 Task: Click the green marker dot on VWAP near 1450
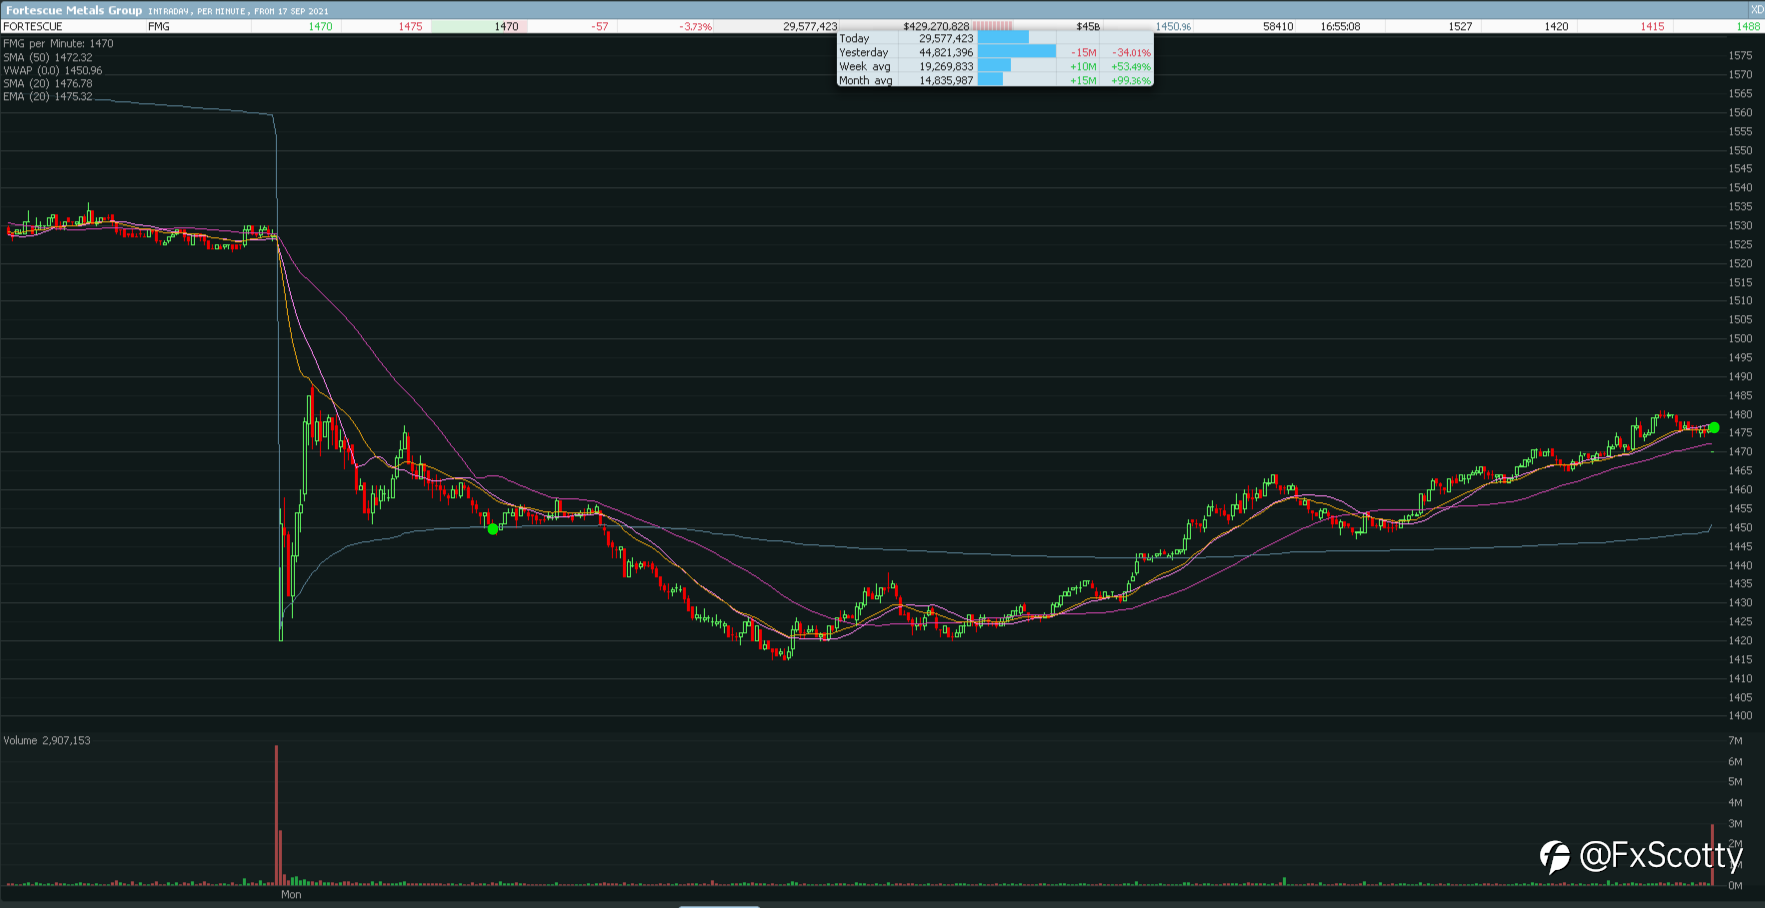tap(493, 529)
